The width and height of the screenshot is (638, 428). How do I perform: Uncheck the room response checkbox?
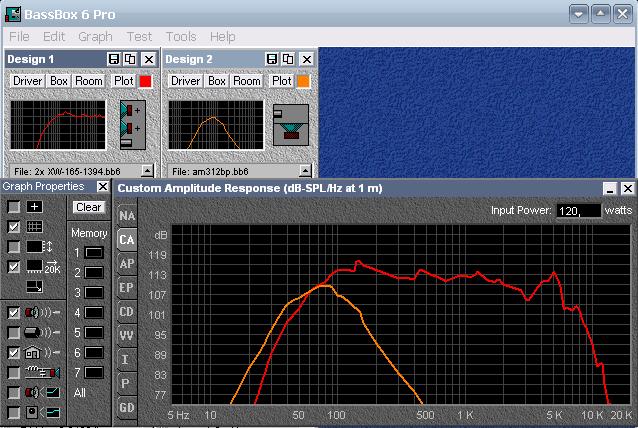[14, 352]
